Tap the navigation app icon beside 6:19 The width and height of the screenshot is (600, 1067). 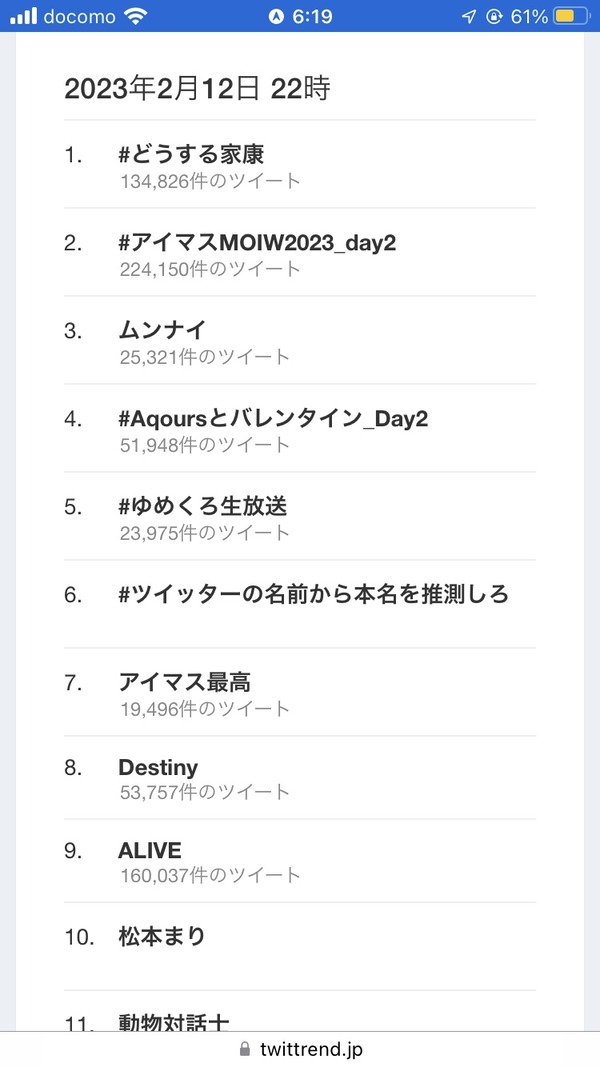[276, 16]
